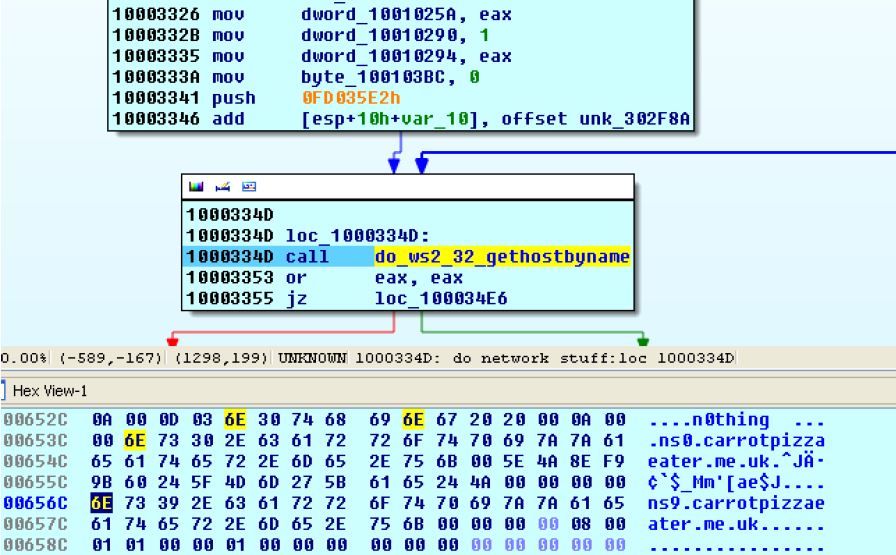Select the Hex View-1 tab
This screenshot has height=555, width=896.
coord(52,391)
